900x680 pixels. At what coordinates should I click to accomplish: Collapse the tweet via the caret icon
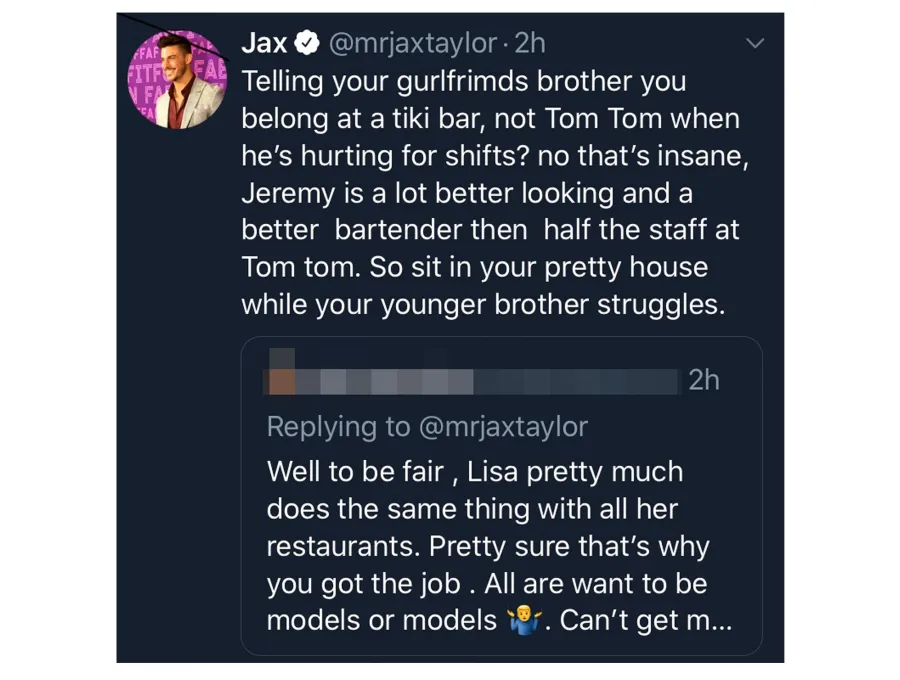755,43
